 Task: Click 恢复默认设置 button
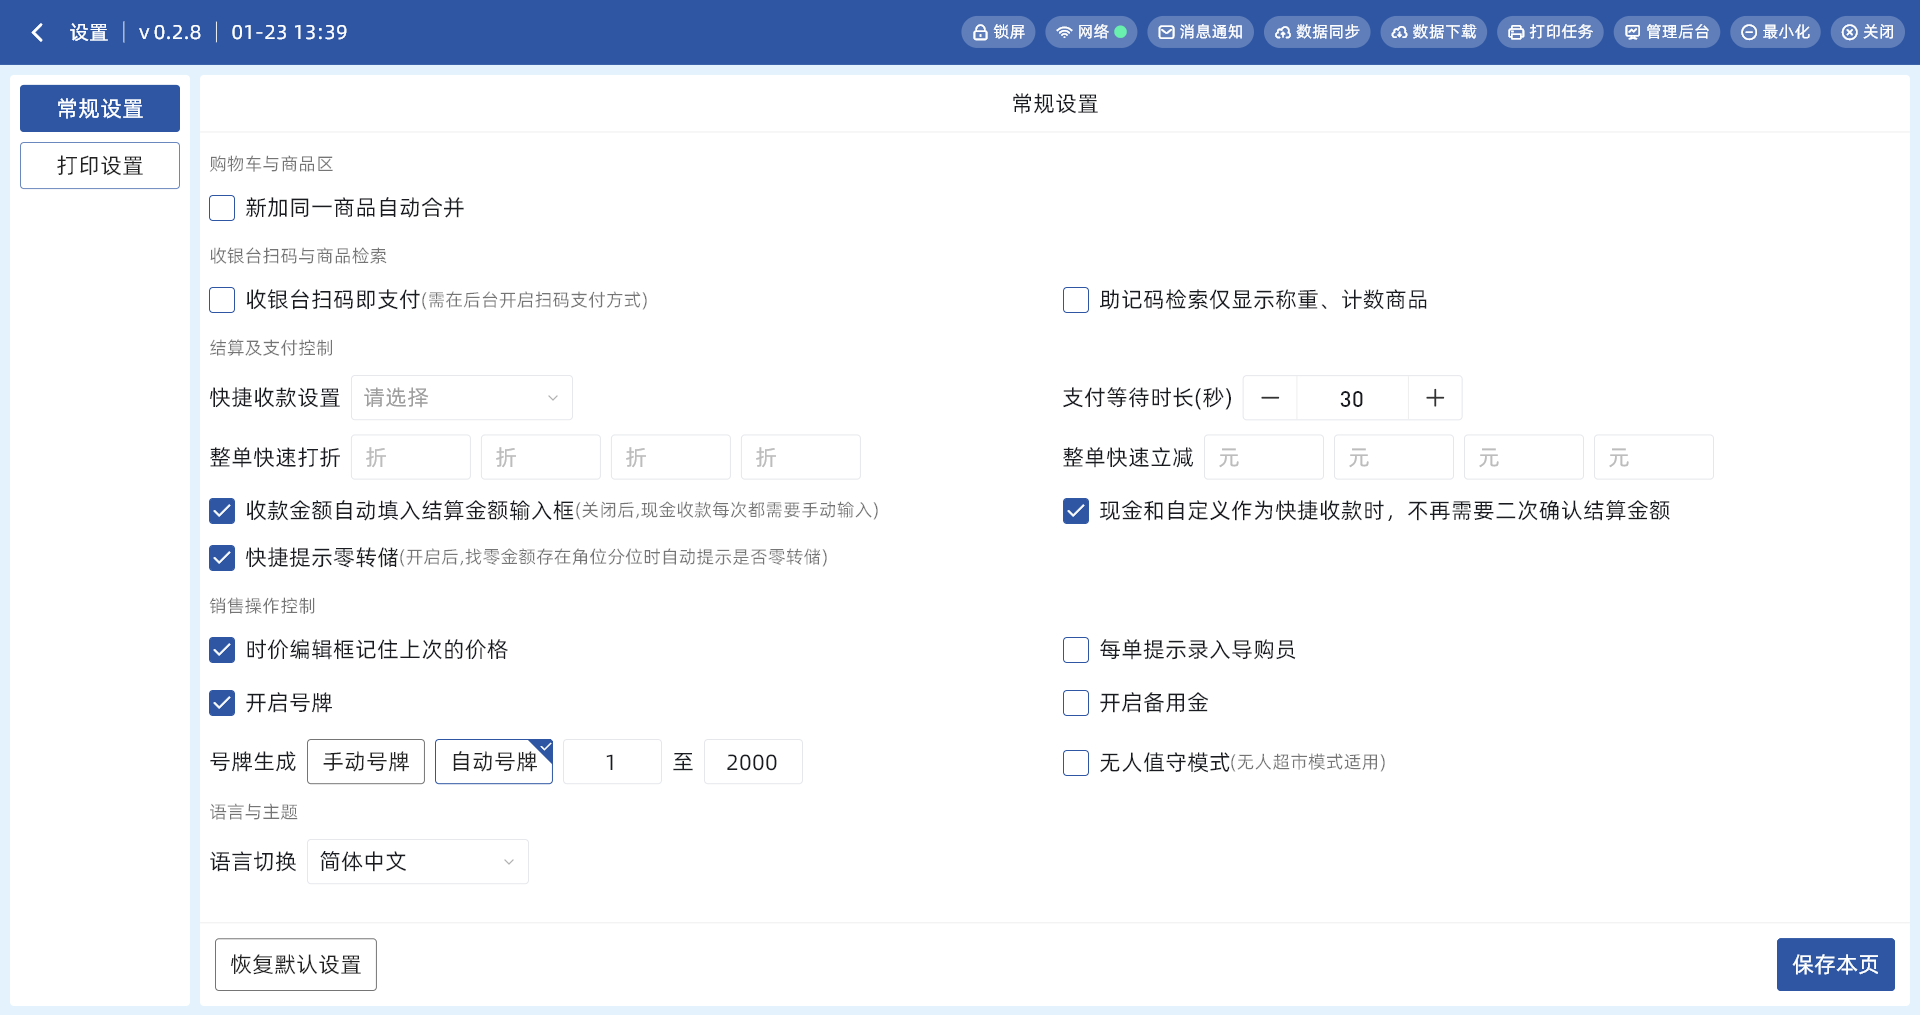[296, 964]
